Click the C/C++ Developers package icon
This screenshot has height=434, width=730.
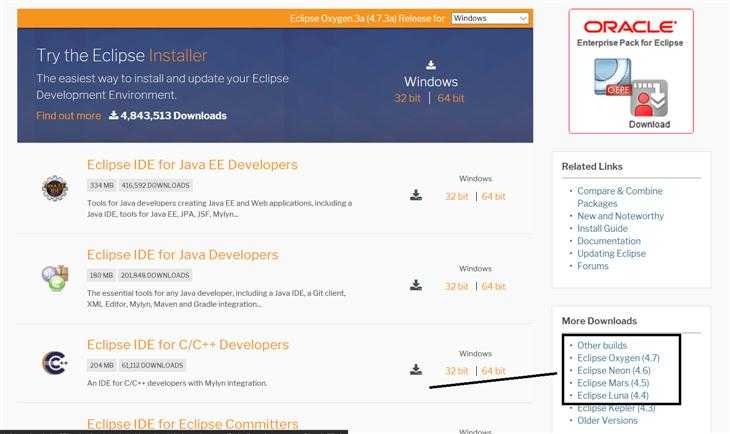pos(55,363)
